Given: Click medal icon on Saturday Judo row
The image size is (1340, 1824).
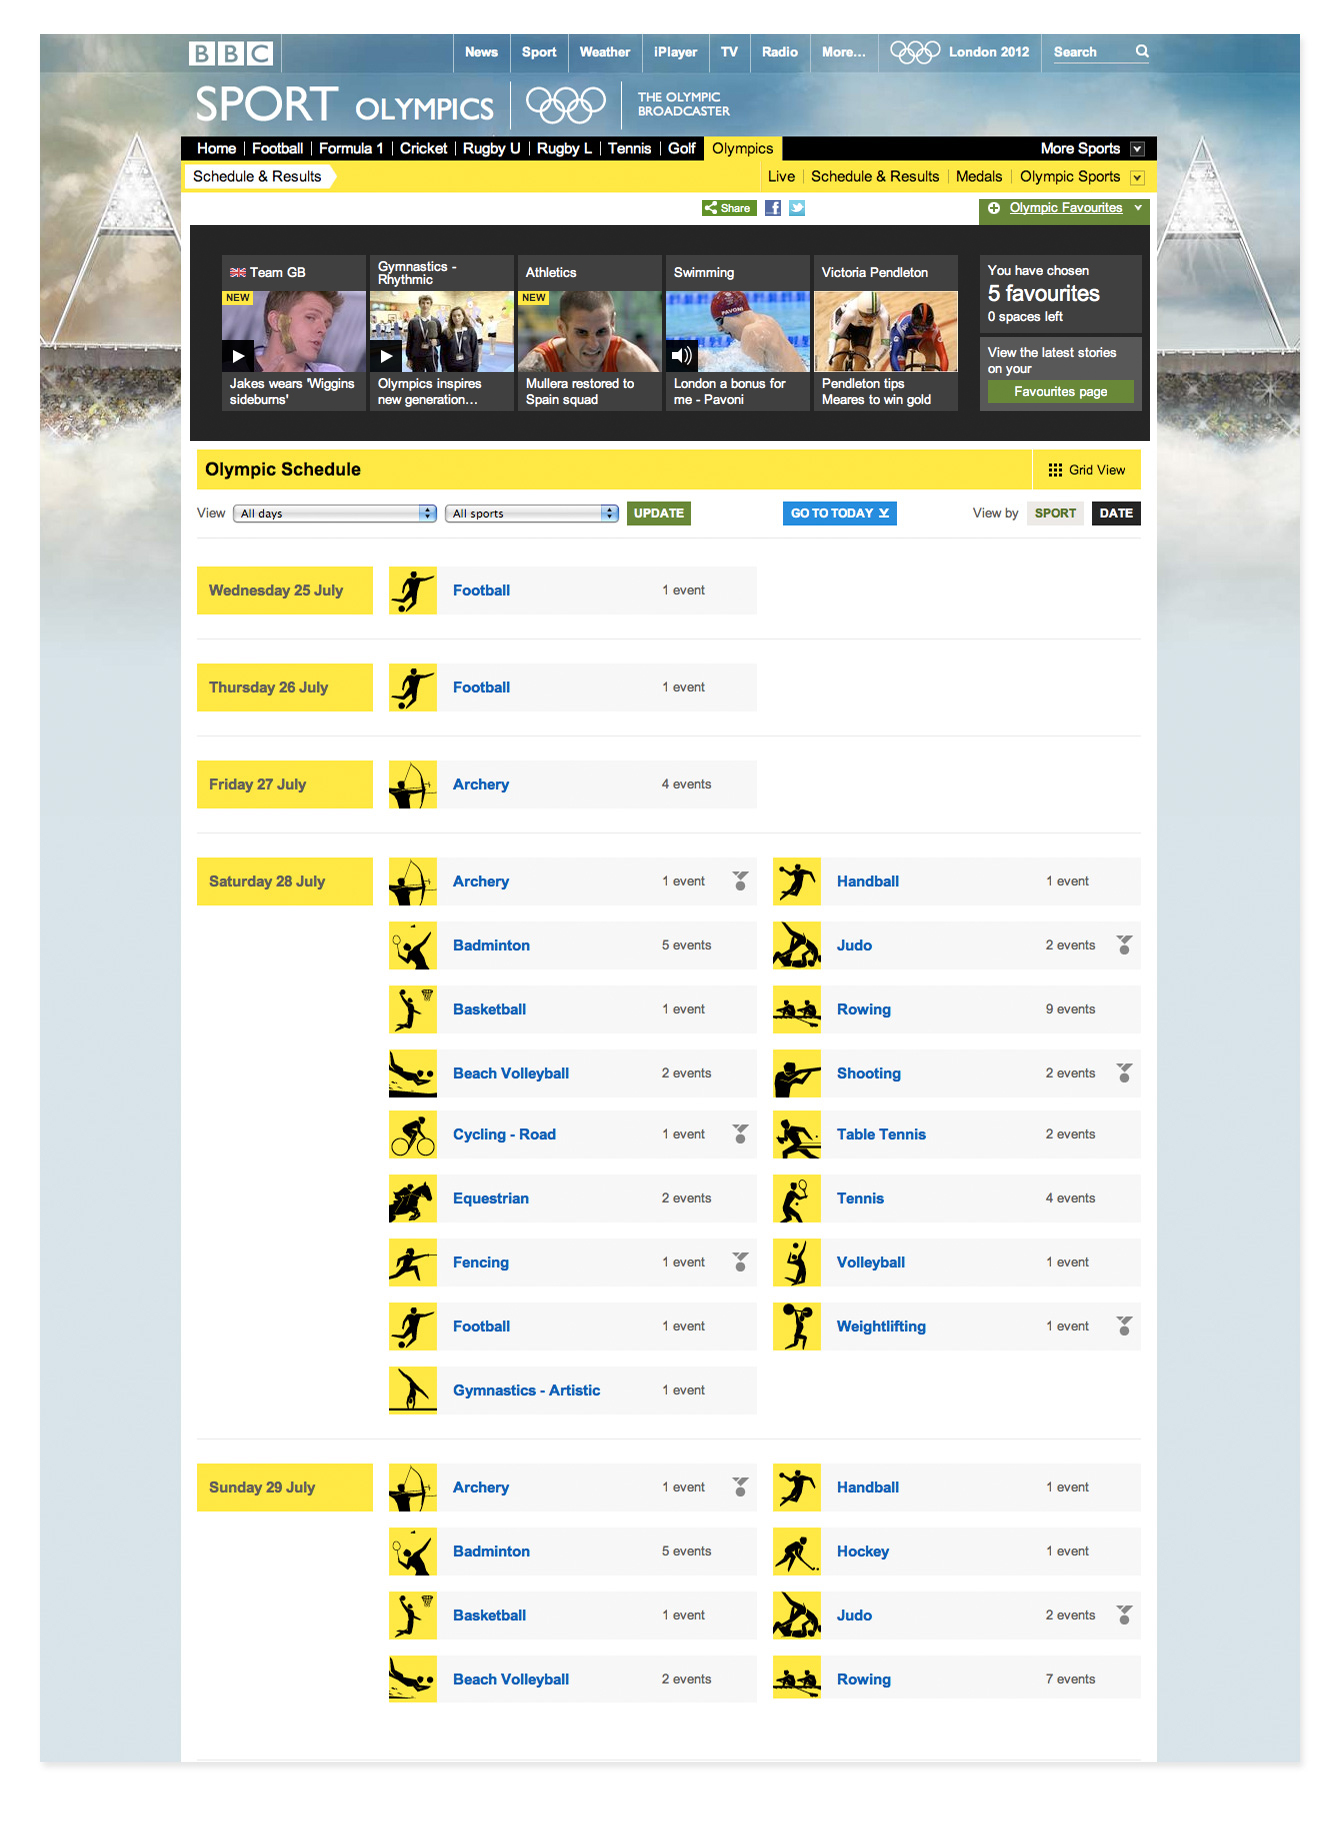Looking at the screenshot, I should coord(1124,944).
